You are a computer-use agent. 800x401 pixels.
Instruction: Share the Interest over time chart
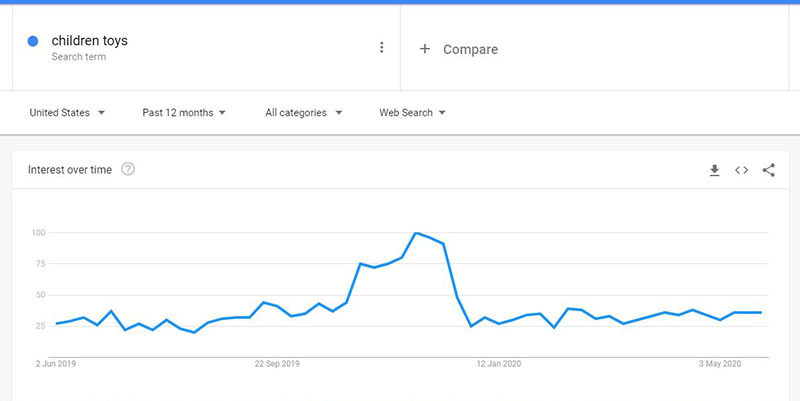[x=768, y=170]
